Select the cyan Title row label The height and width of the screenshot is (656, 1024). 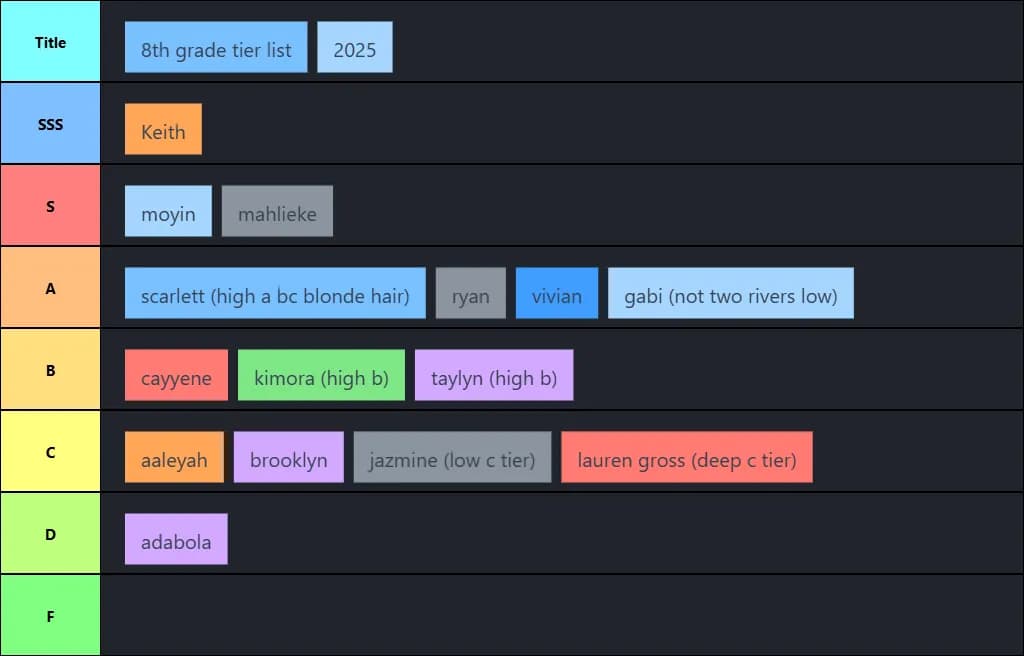(x=50, y=42)
